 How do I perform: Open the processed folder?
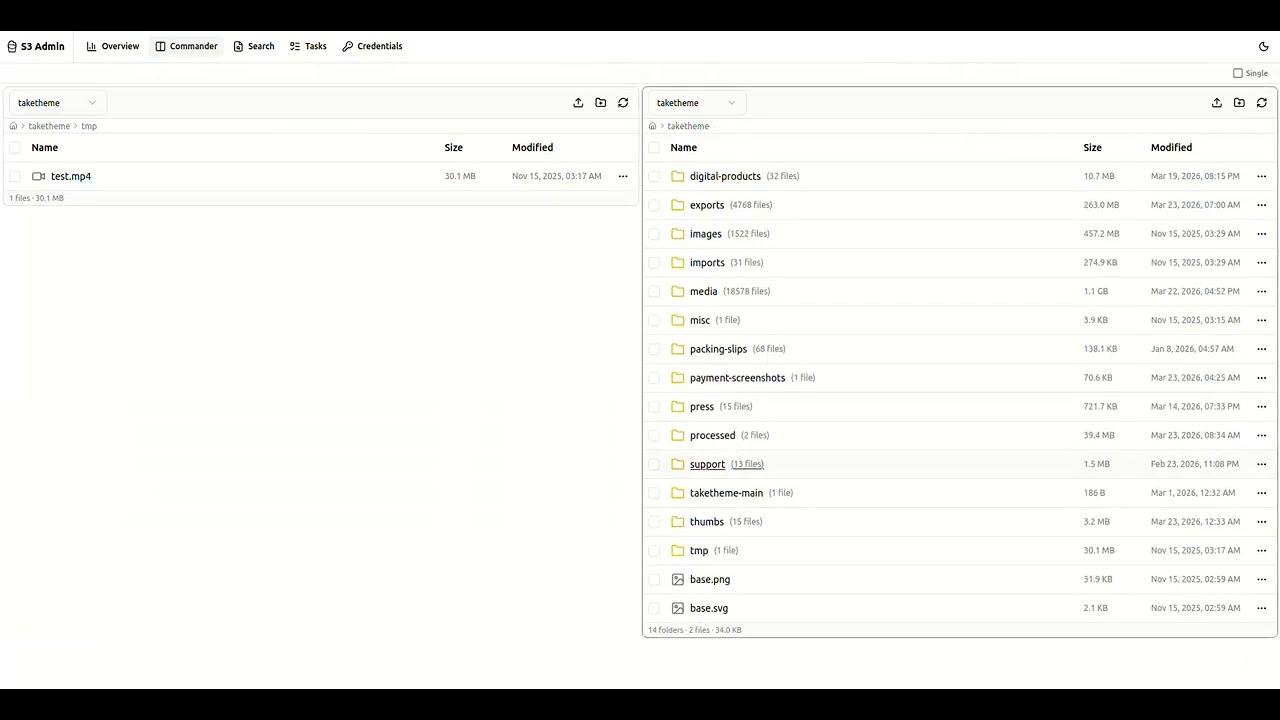pyautogui.click(x=712, y=435)
